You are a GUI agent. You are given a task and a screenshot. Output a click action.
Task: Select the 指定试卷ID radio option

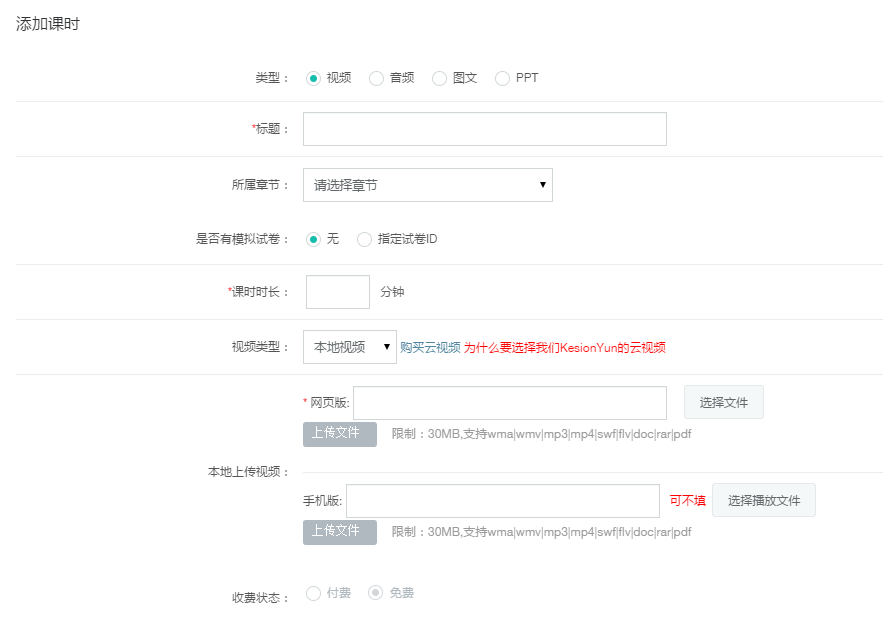click(x=365, y=239)
